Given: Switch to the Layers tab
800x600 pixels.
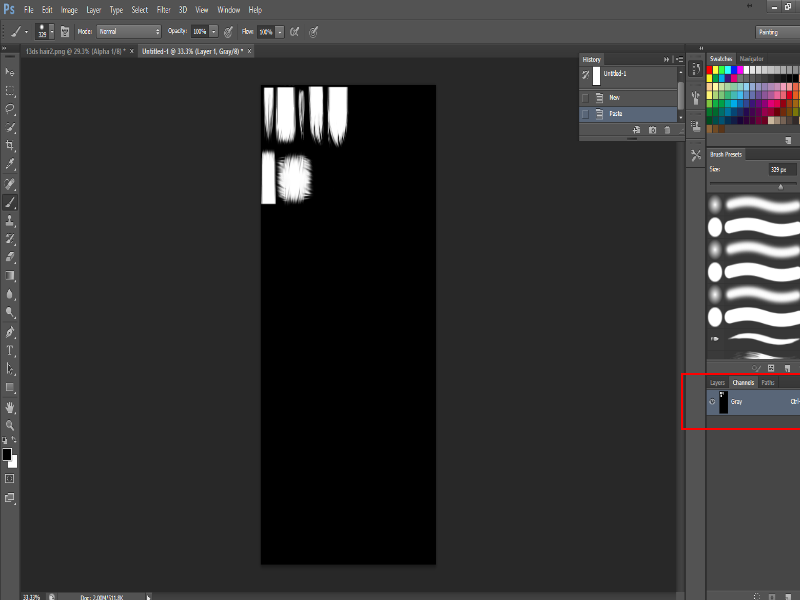Looking at the screenshot, I should click(x=717, y=382).
